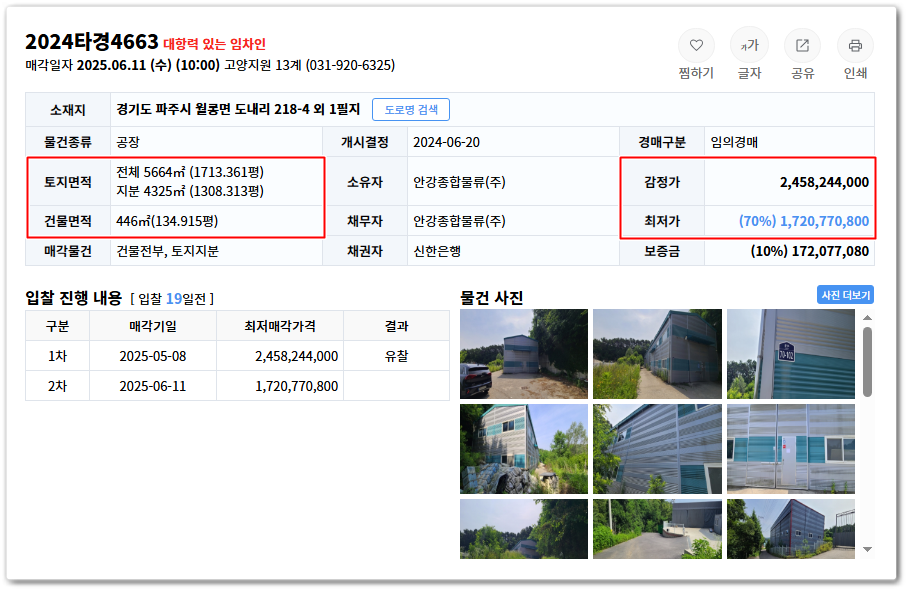The image size is (909, 592).
Task: Click the 개시결정 date 2024-06-20
Action: point(446,142)
